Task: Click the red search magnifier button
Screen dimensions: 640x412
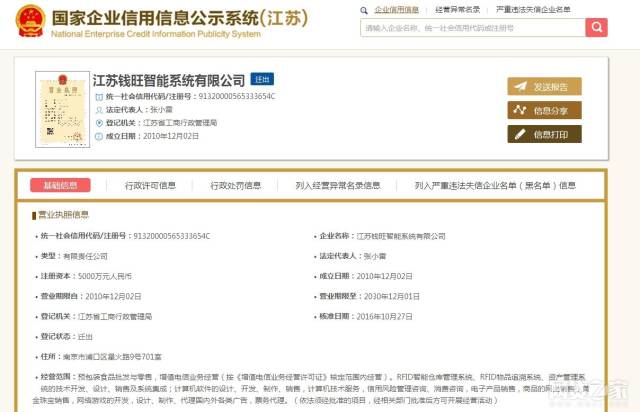Action: coord(596,27)
